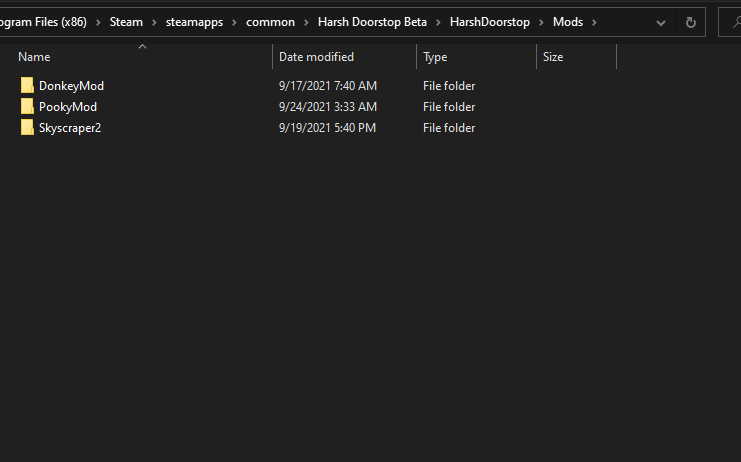This screenshot has width=741, height=462.
Task: Refresh the current folder view
Action: [x=690, y=22]
